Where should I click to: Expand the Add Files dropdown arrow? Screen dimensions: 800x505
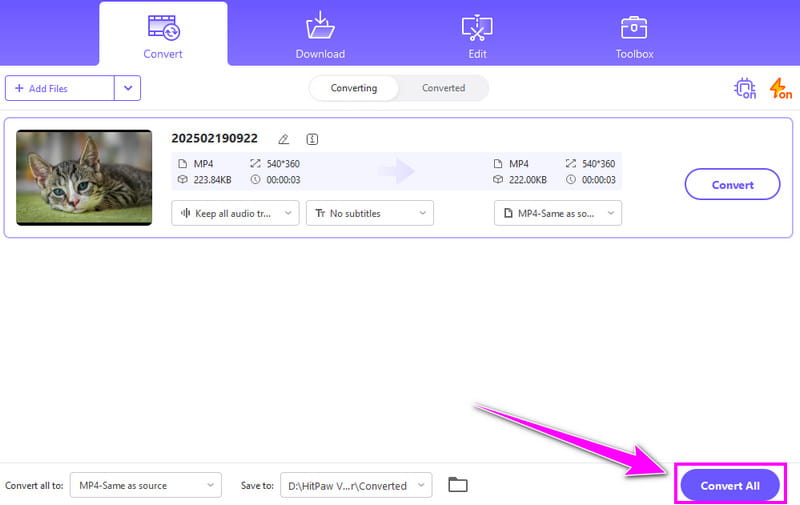[127, 88]
